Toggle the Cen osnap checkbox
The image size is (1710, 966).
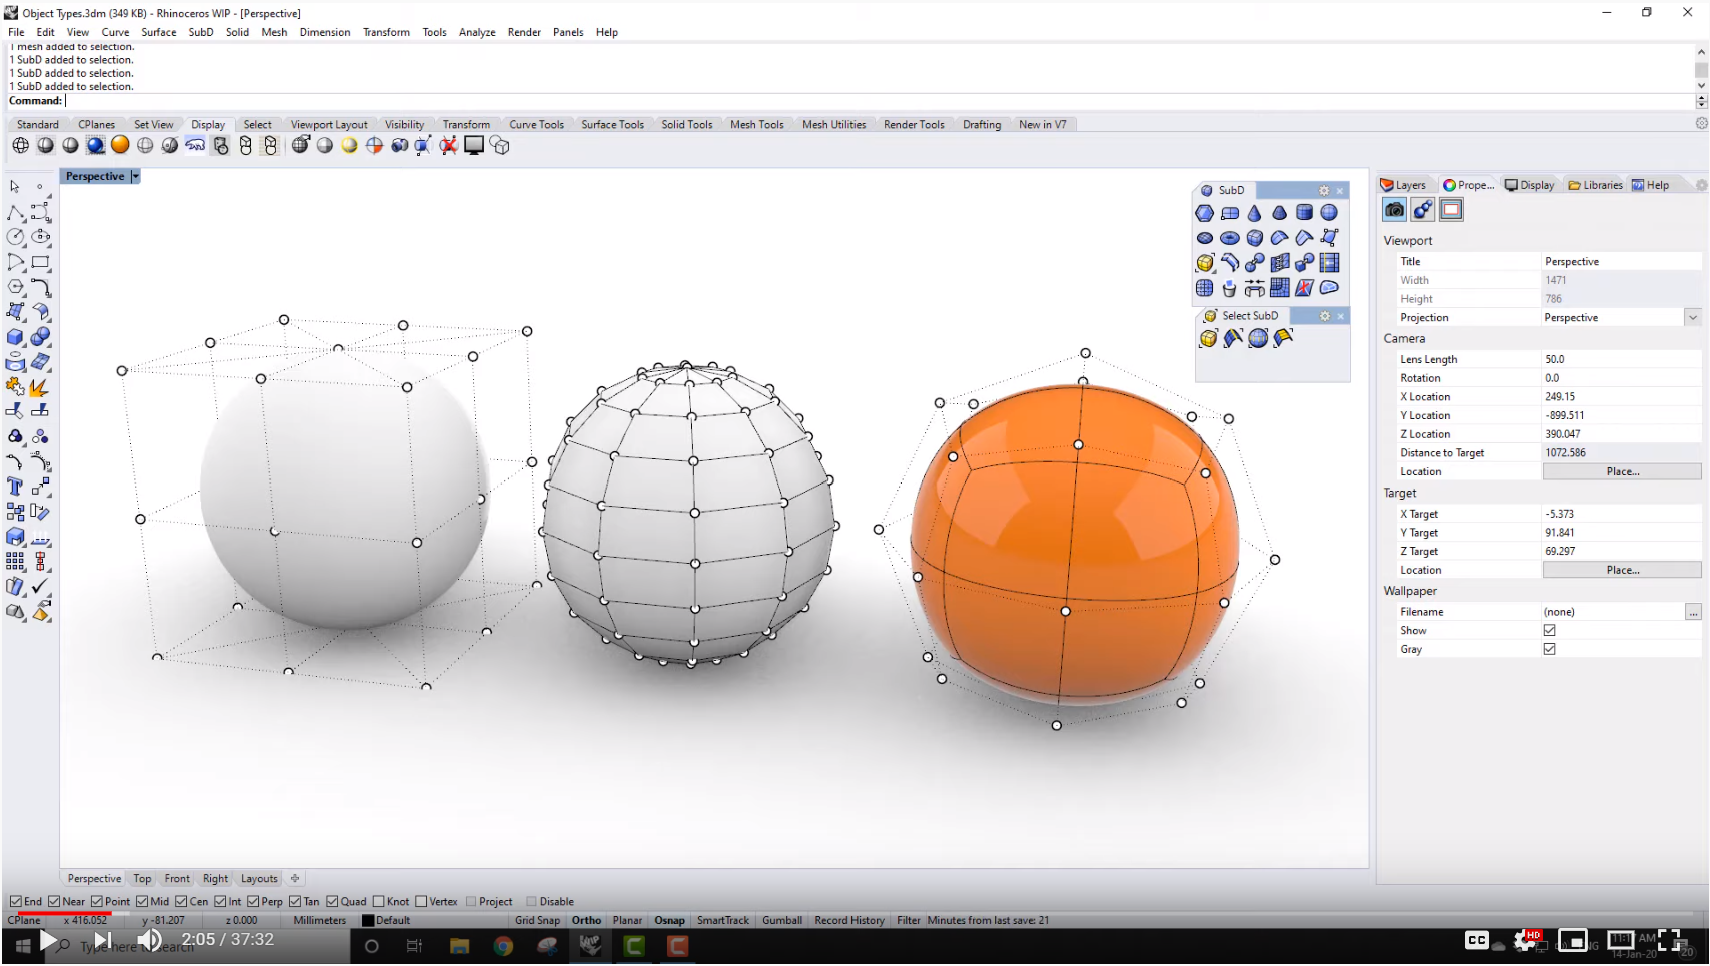point(181,901)
